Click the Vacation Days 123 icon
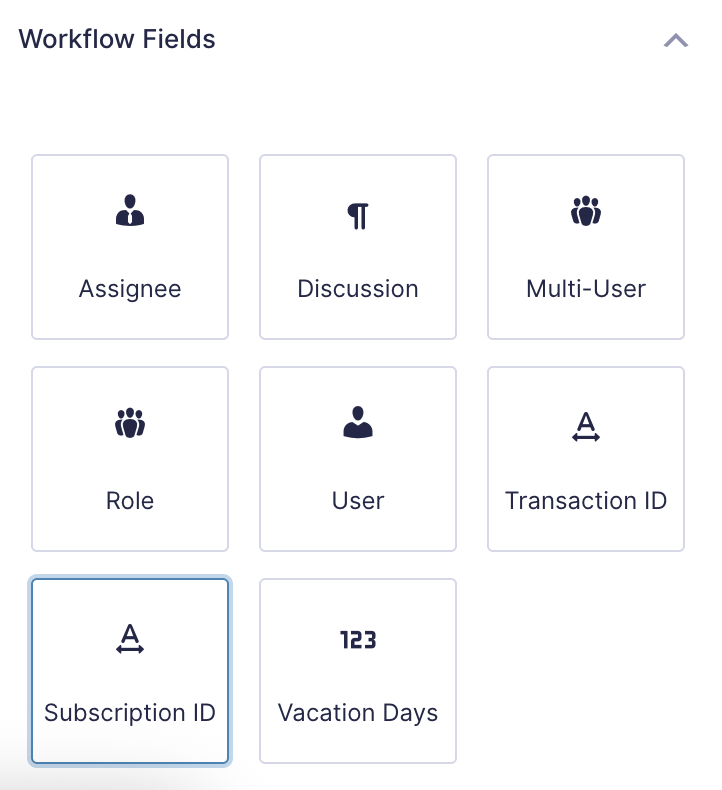The image size is (722, 790). click(x=358, y=640)
